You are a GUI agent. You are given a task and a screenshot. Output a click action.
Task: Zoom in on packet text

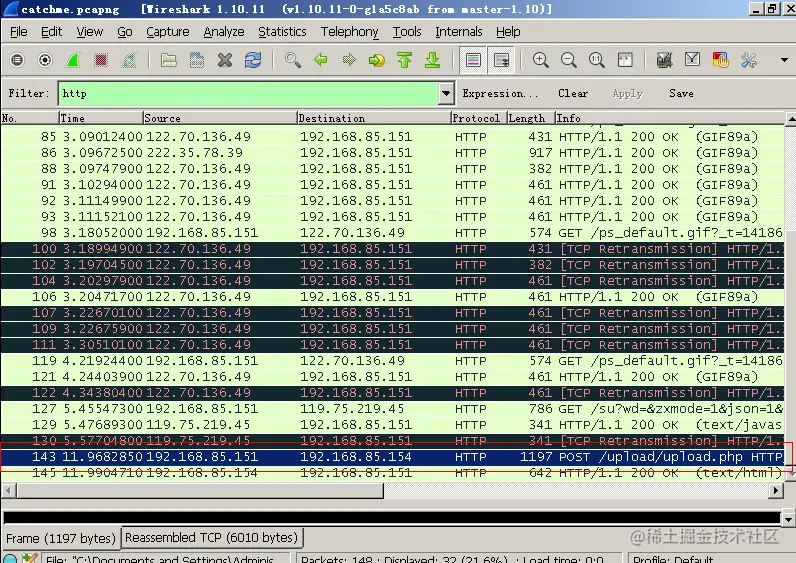pyautogui.click(x=540, y=60)
